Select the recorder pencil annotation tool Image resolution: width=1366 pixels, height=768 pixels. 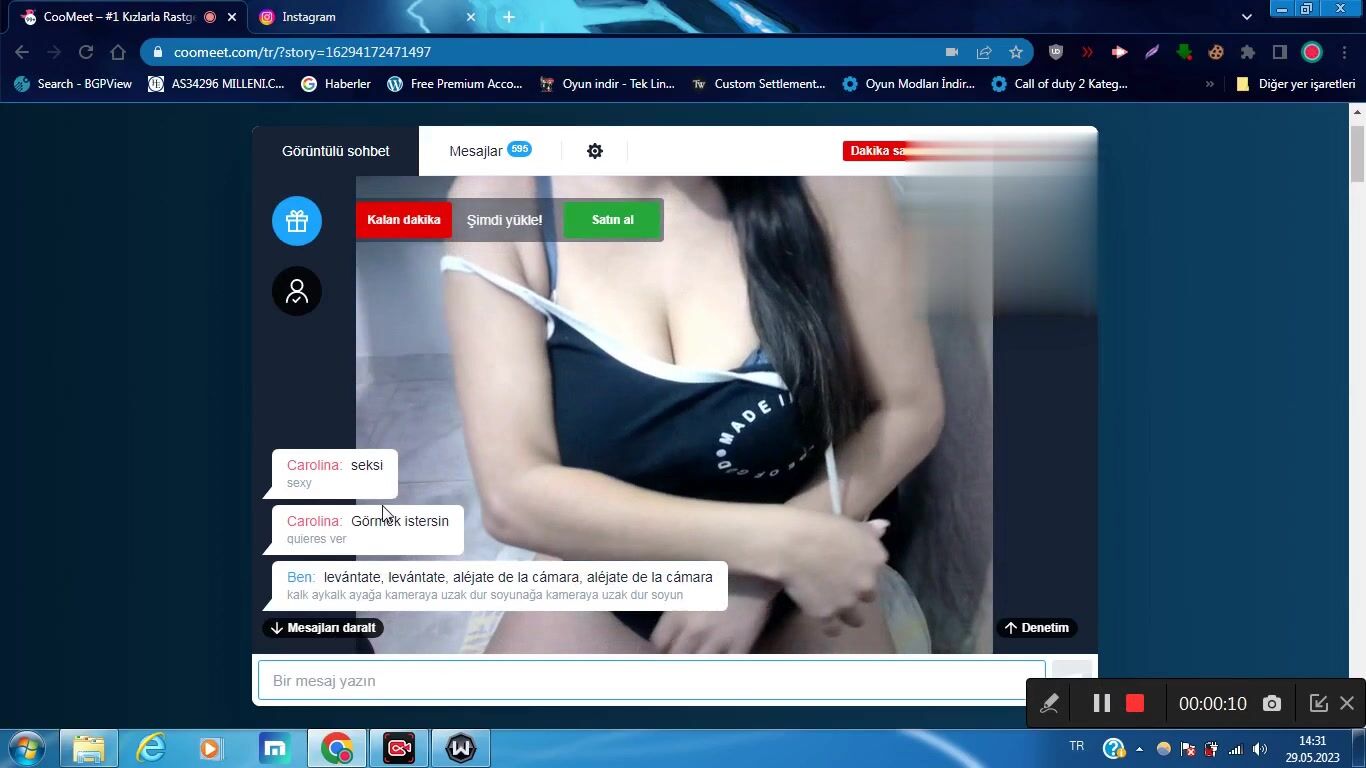coord(1049,703)
